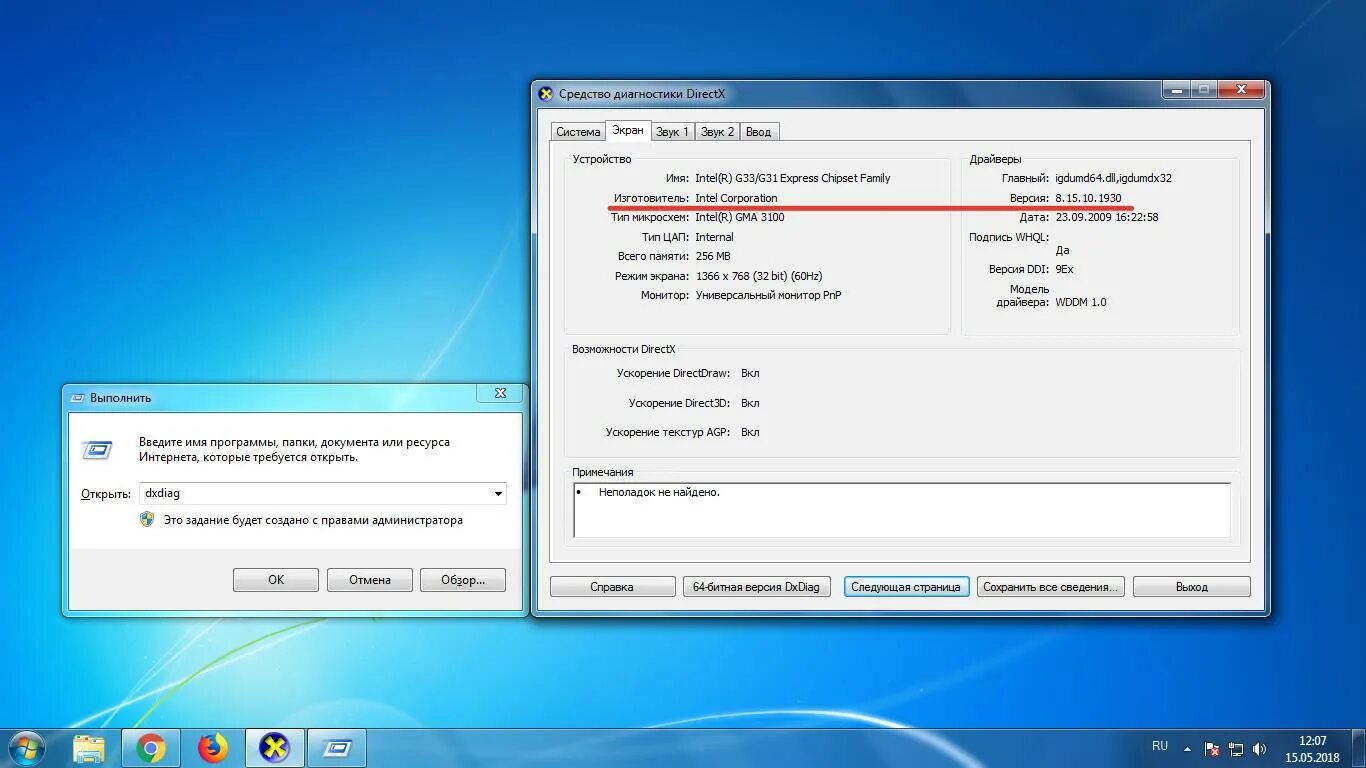Switch to the Ввод tab
Image resolution: width=1366 pixels, height=768 pixels.
coord(758,131)
